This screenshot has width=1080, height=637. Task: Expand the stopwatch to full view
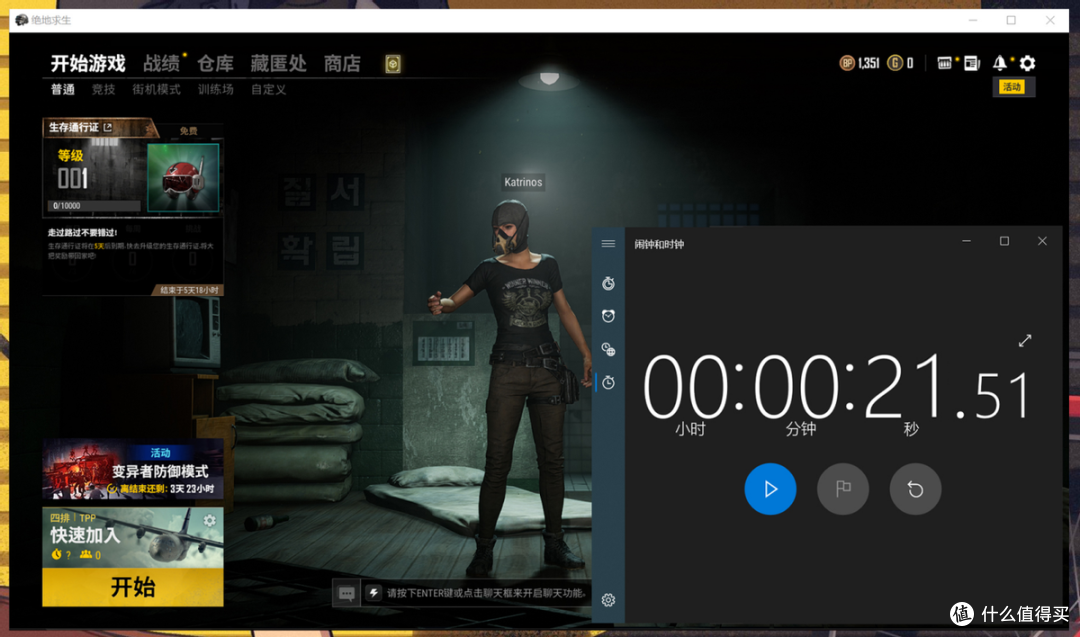click(1025, 341)
